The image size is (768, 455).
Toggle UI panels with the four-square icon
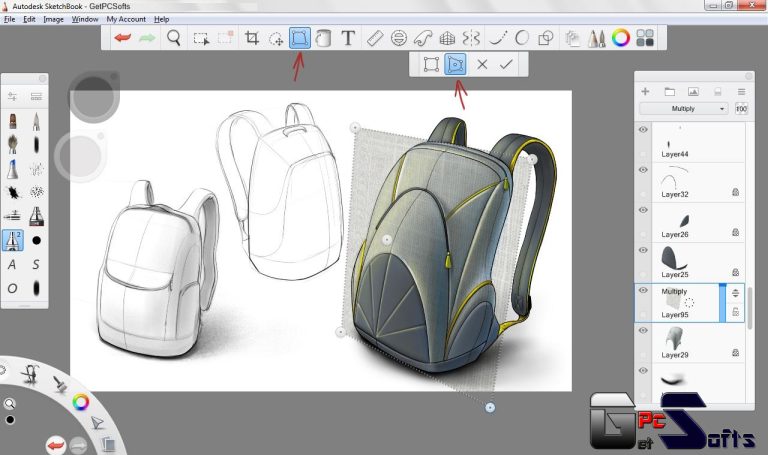coord(645,38)
